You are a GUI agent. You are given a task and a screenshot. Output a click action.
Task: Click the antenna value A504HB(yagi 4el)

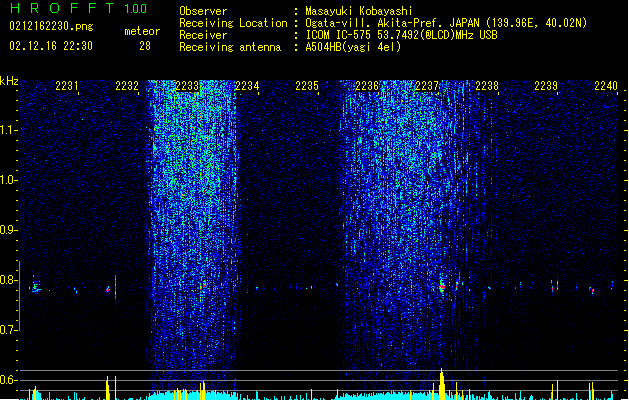click(353, 47)
